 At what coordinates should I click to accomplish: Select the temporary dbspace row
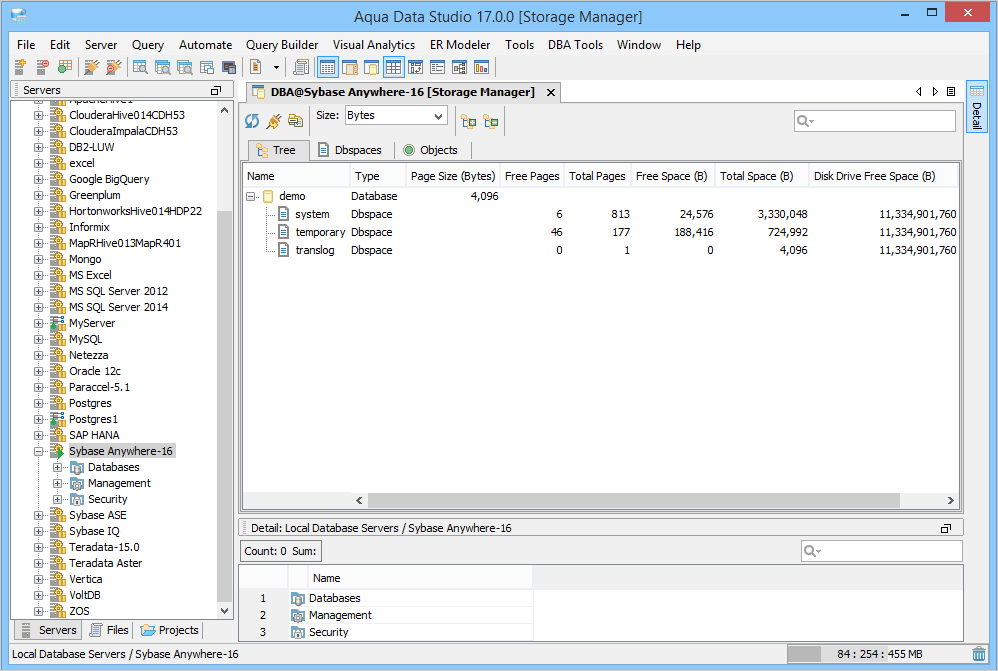(x=600, y=232)
